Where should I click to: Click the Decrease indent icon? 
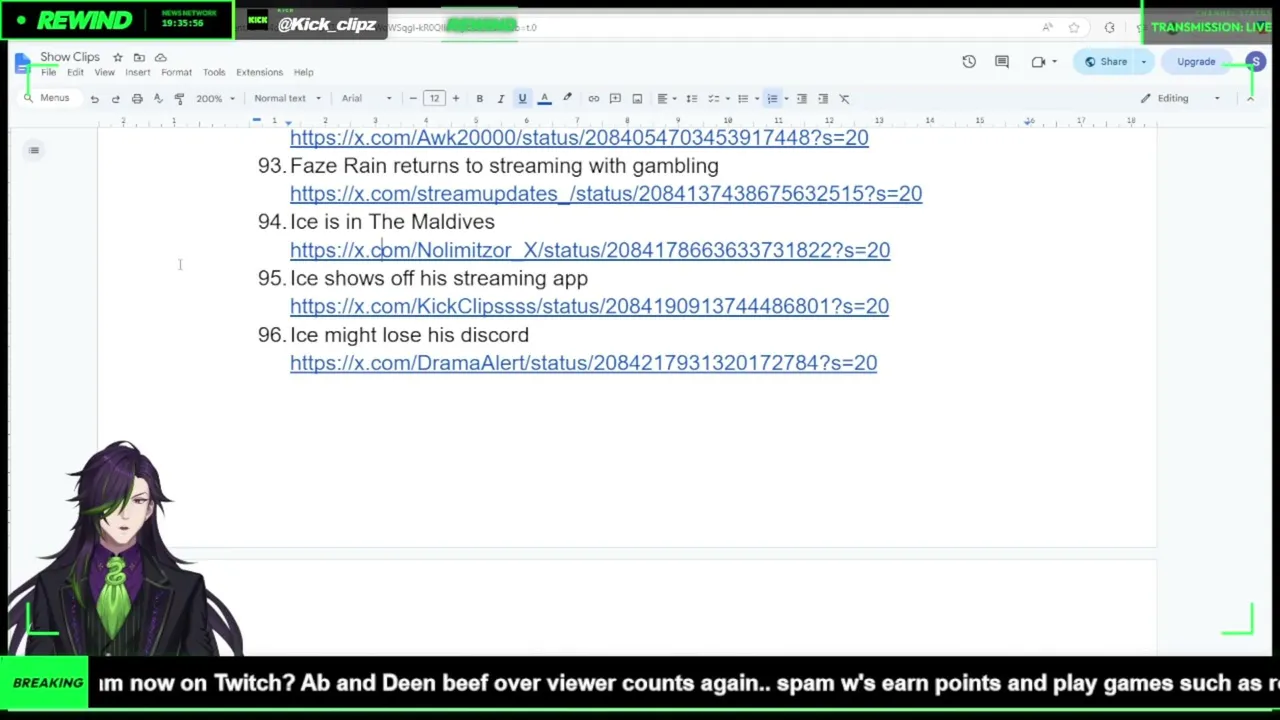click(x=801, y=98)
